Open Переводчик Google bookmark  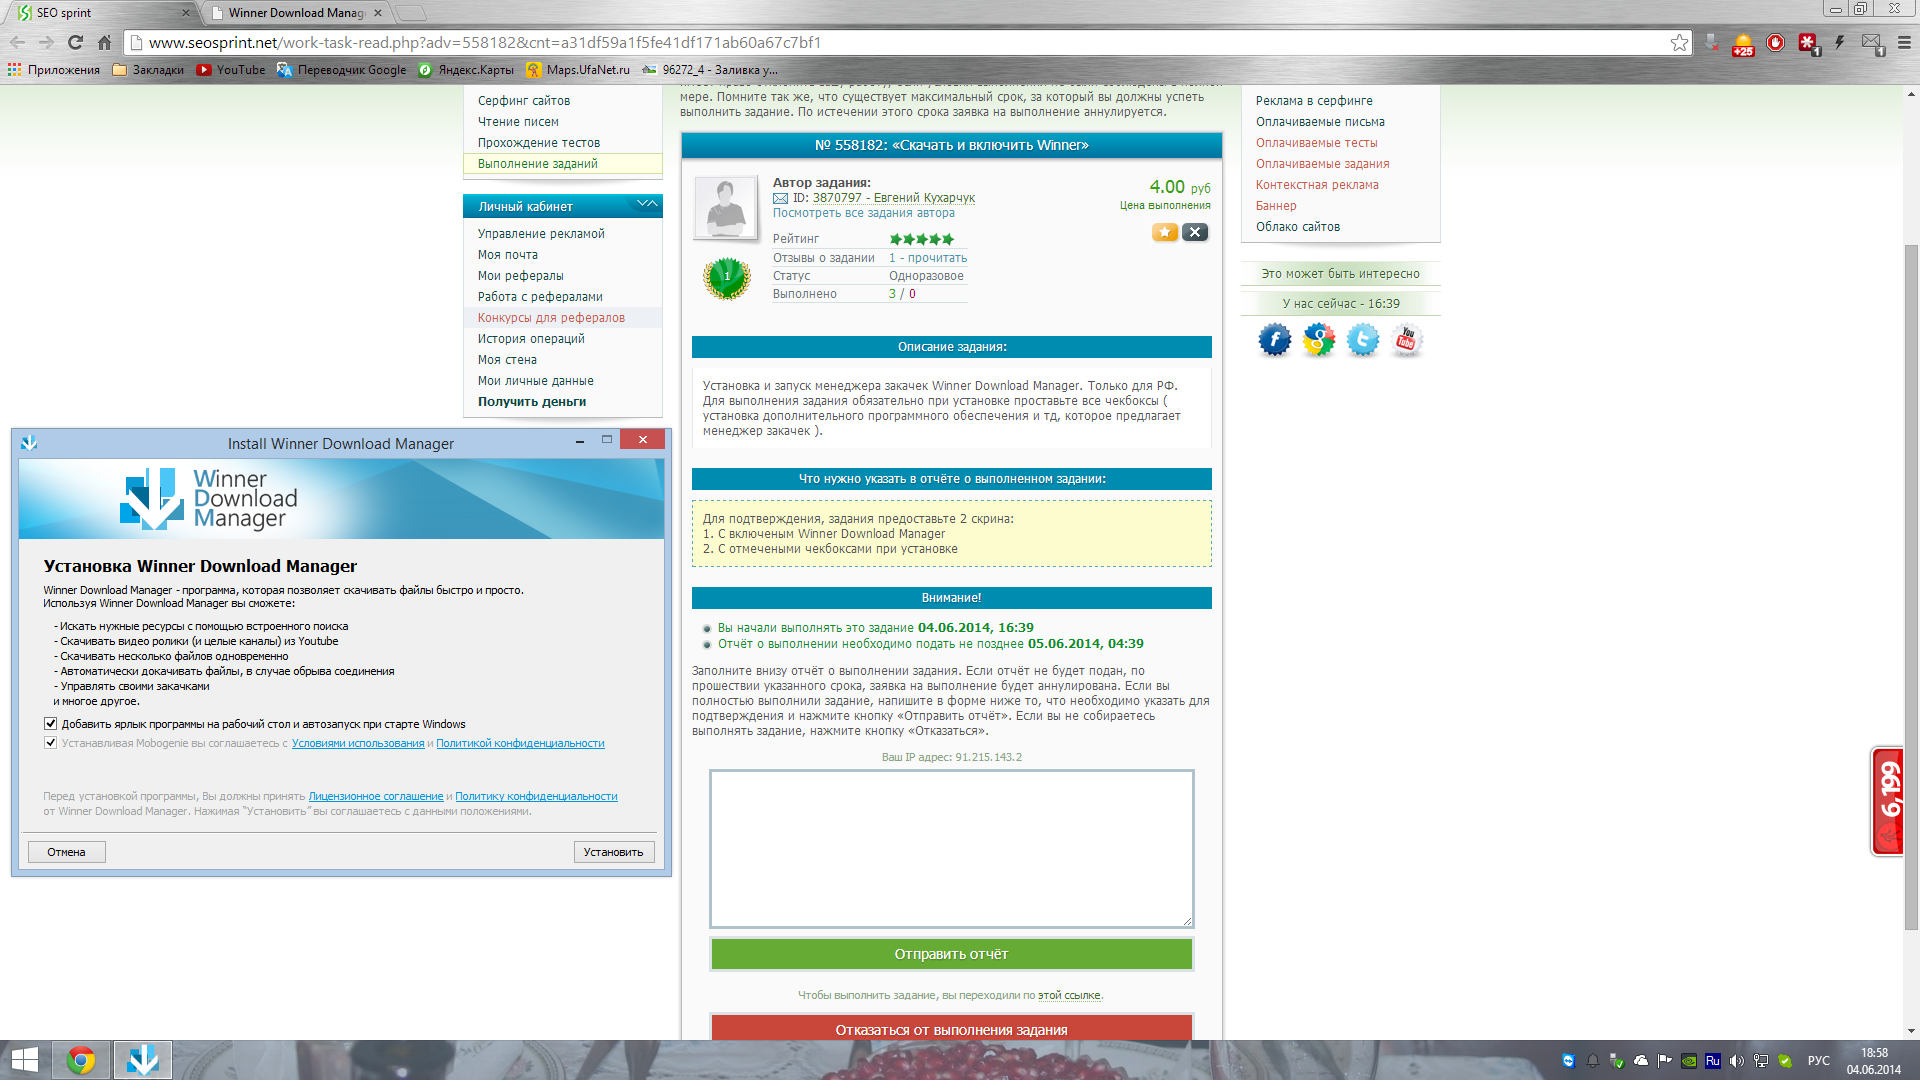point(342,70)
